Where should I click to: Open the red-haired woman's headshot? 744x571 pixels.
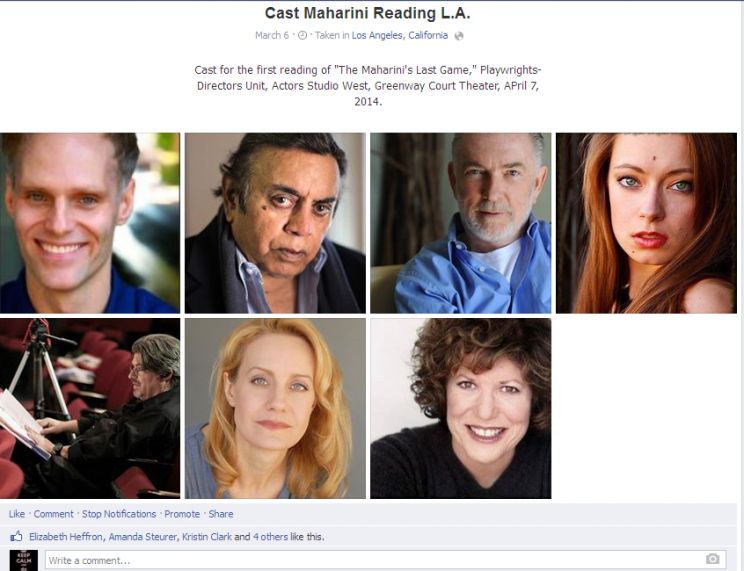pos(646,223)
